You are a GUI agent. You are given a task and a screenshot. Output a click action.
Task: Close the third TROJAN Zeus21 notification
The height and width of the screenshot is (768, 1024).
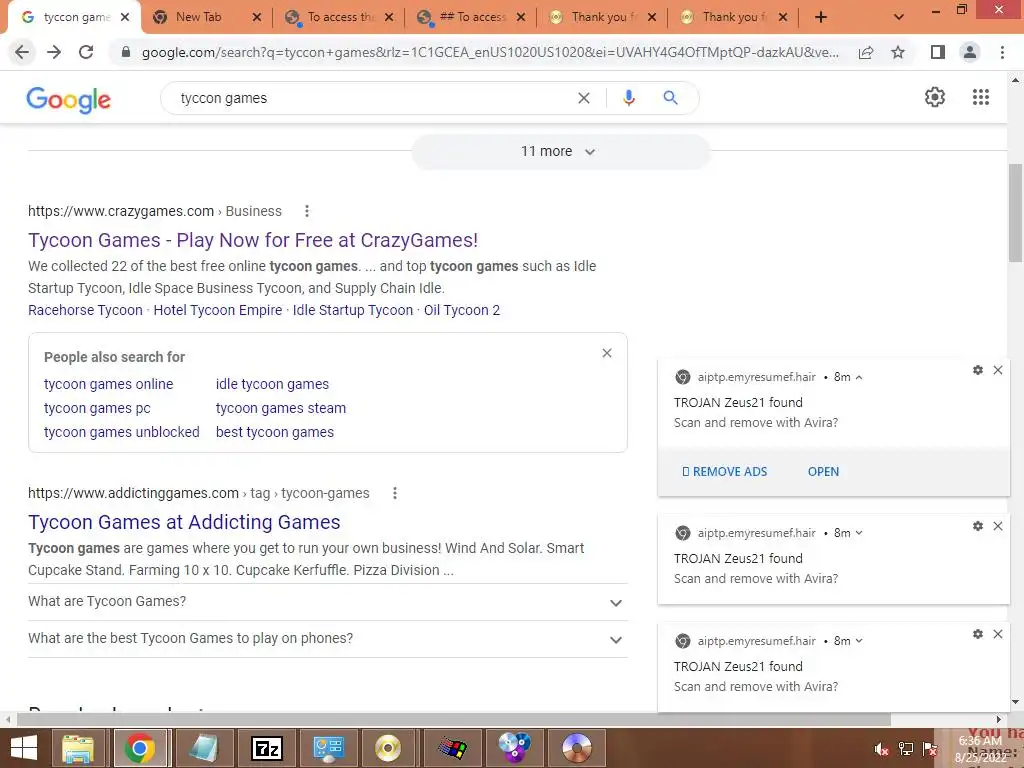[998, 633]
